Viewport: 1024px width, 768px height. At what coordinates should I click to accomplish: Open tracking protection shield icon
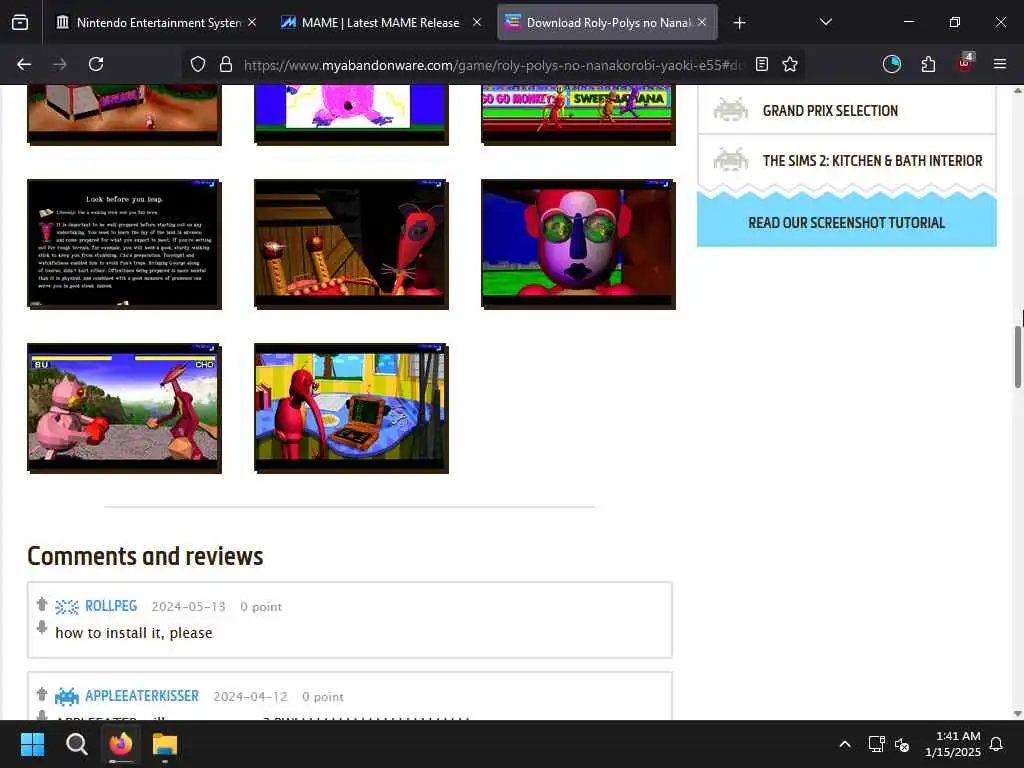point(198,64)
